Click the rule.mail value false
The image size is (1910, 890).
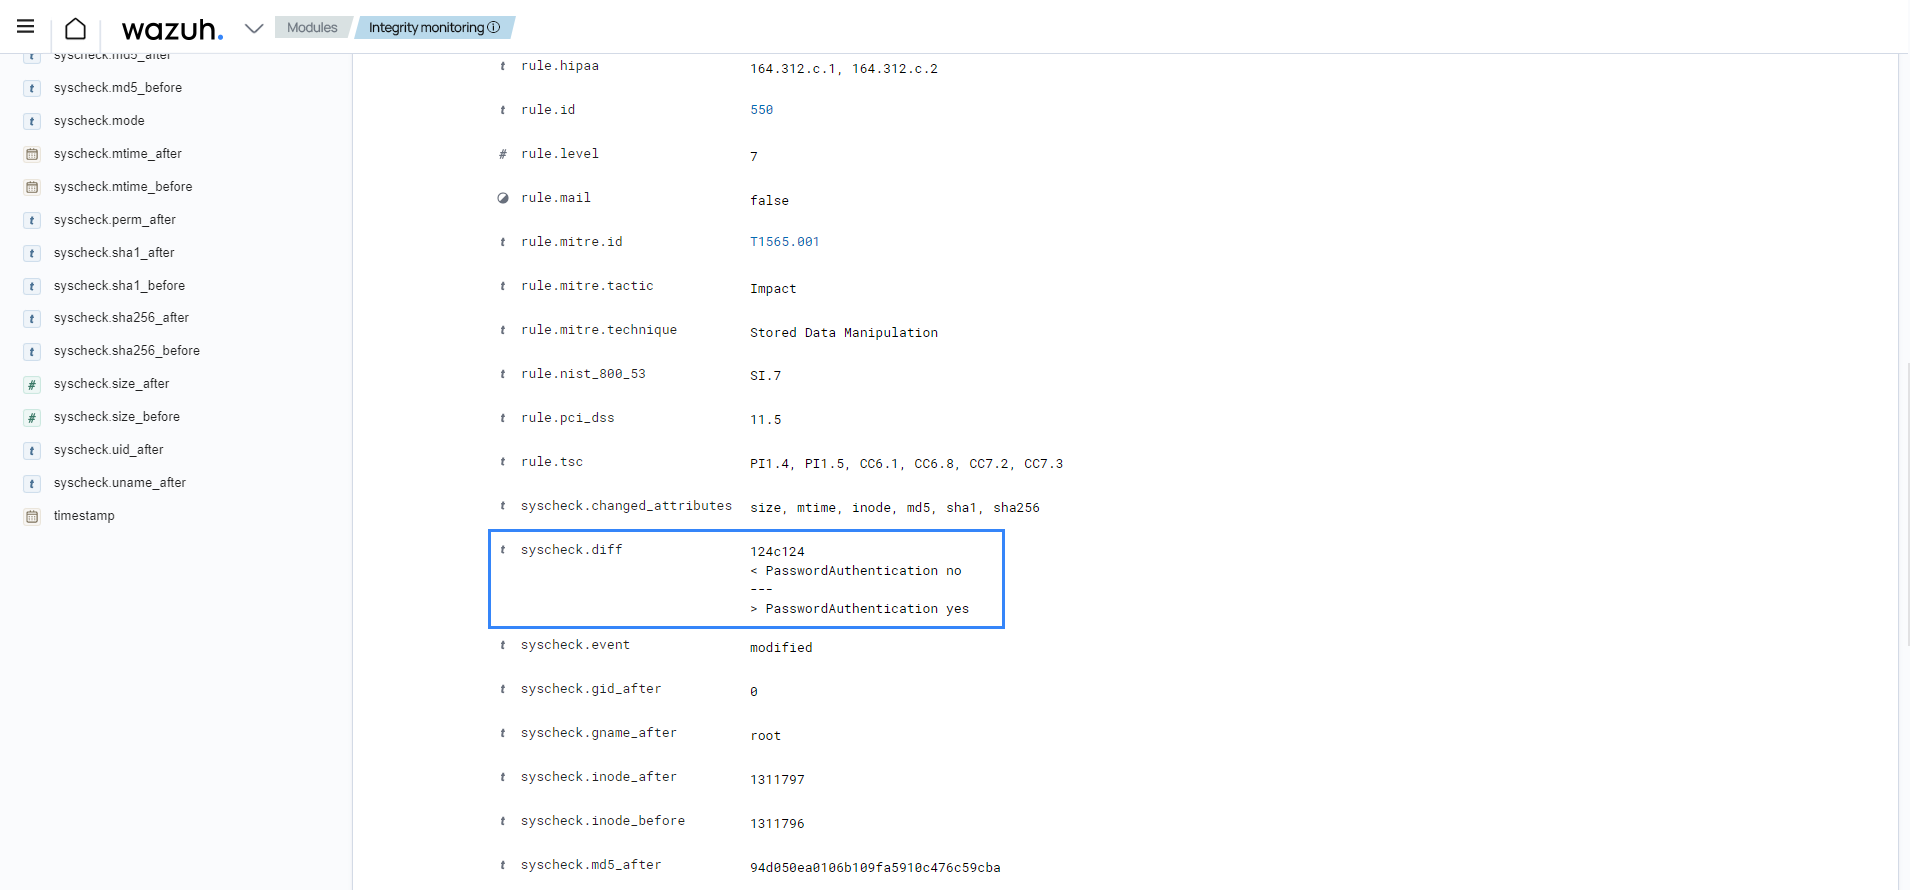click(769, 201)
